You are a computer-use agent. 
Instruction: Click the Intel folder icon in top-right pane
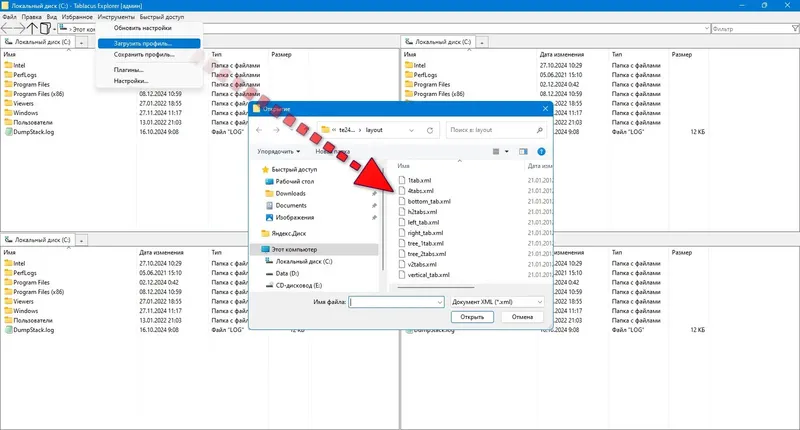(x=409, y=65)
